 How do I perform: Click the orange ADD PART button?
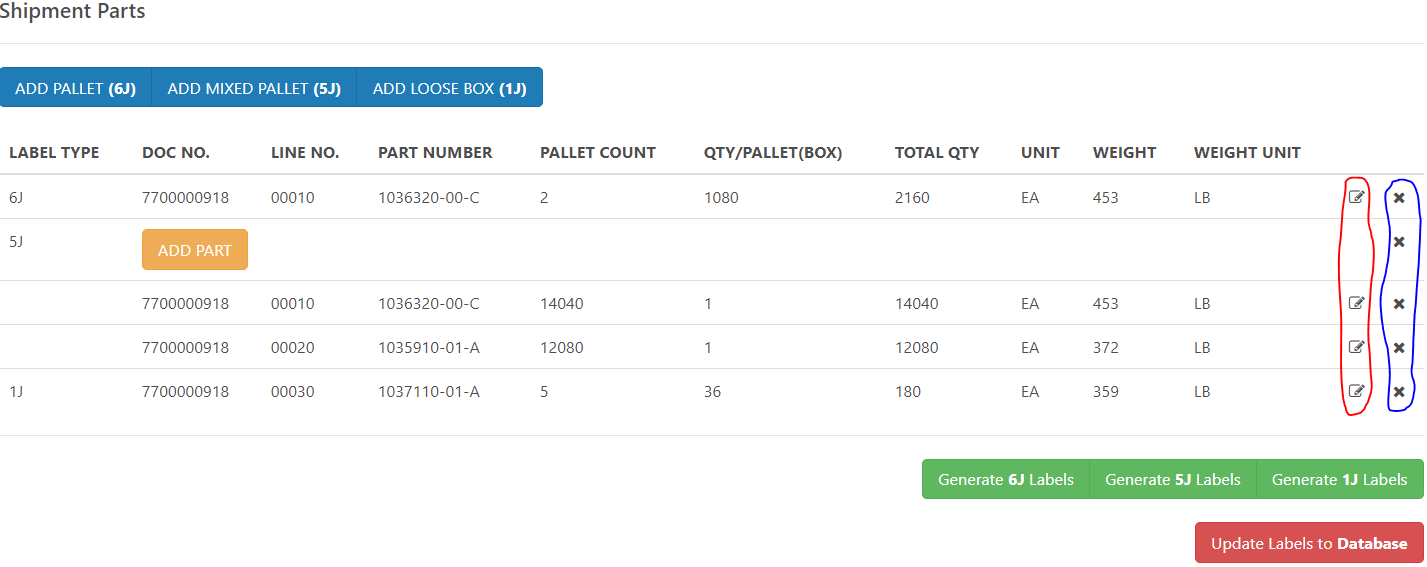pos(195,250)
